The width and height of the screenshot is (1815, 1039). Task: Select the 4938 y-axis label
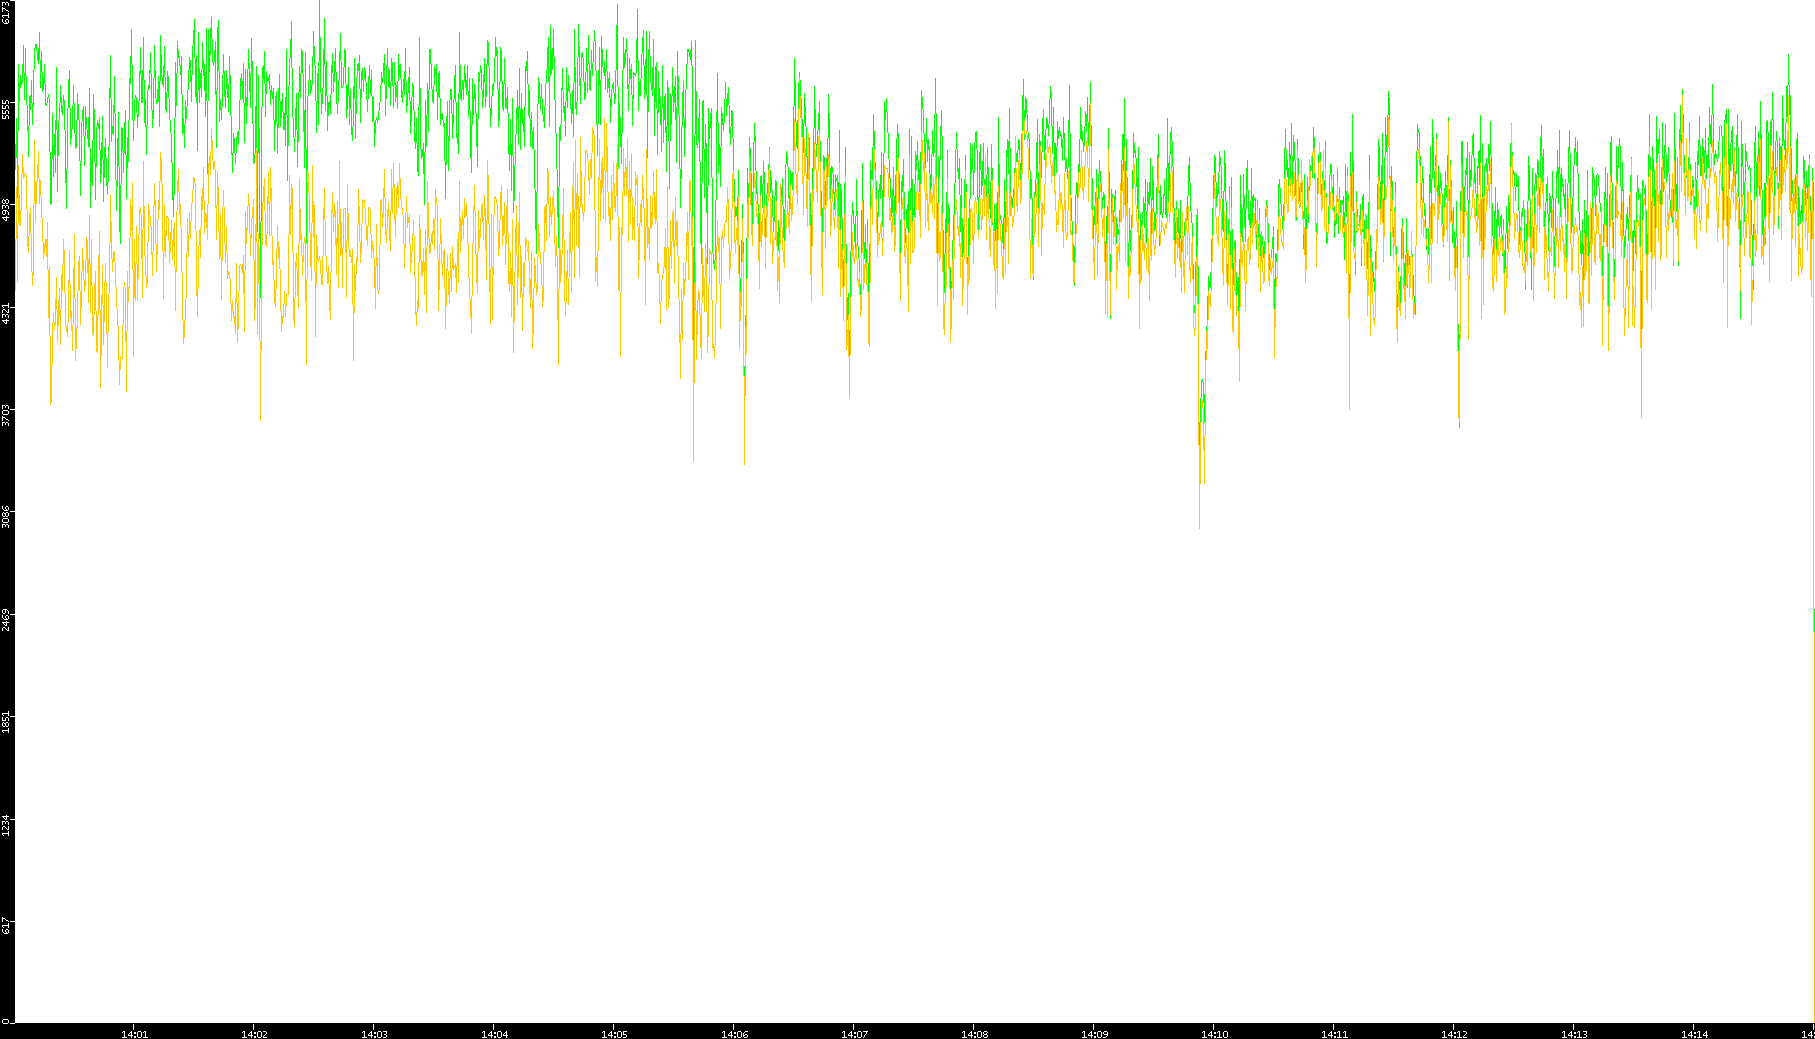pyautogui.click(x=7, y=210)
